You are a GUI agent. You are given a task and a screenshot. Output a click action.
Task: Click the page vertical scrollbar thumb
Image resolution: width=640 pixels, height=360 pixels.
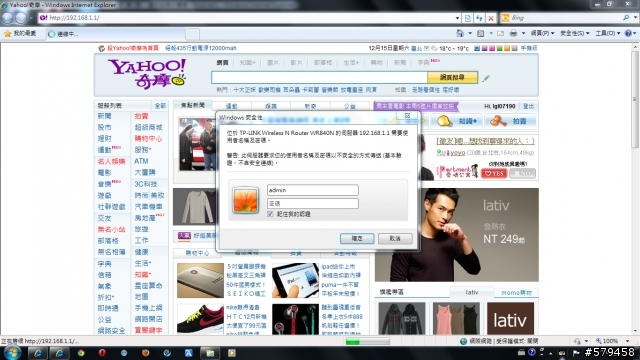634,99
